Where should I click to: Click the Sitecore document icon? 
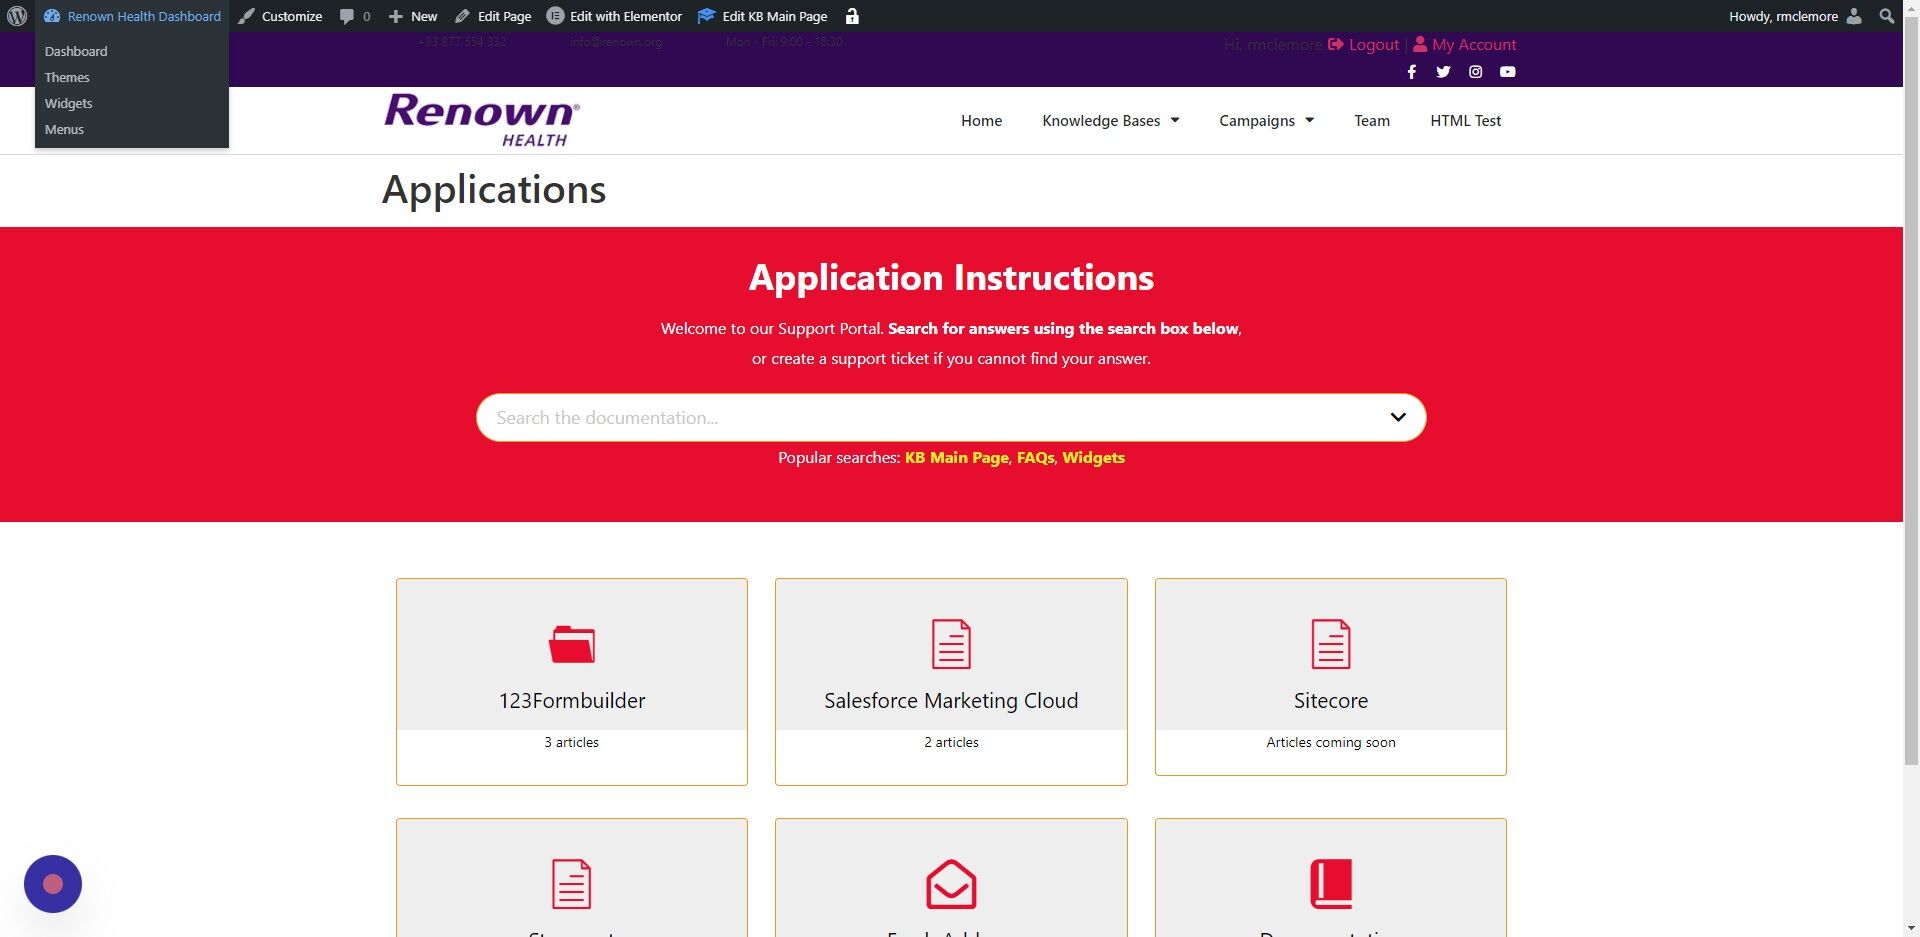(x=1331, y=644)
